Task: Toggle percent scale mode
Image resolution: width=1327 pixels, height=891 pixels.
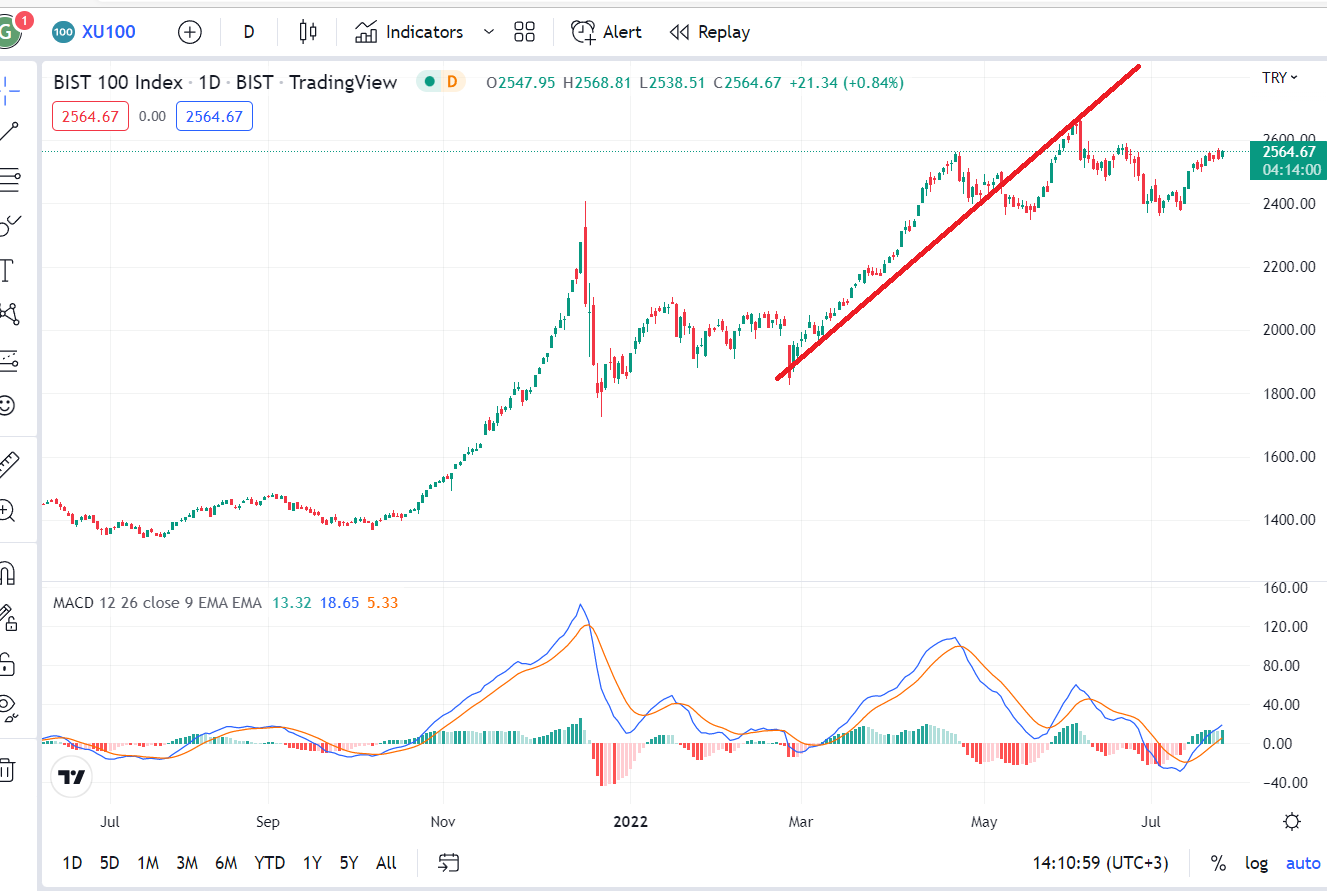Action: point(1218,863)
